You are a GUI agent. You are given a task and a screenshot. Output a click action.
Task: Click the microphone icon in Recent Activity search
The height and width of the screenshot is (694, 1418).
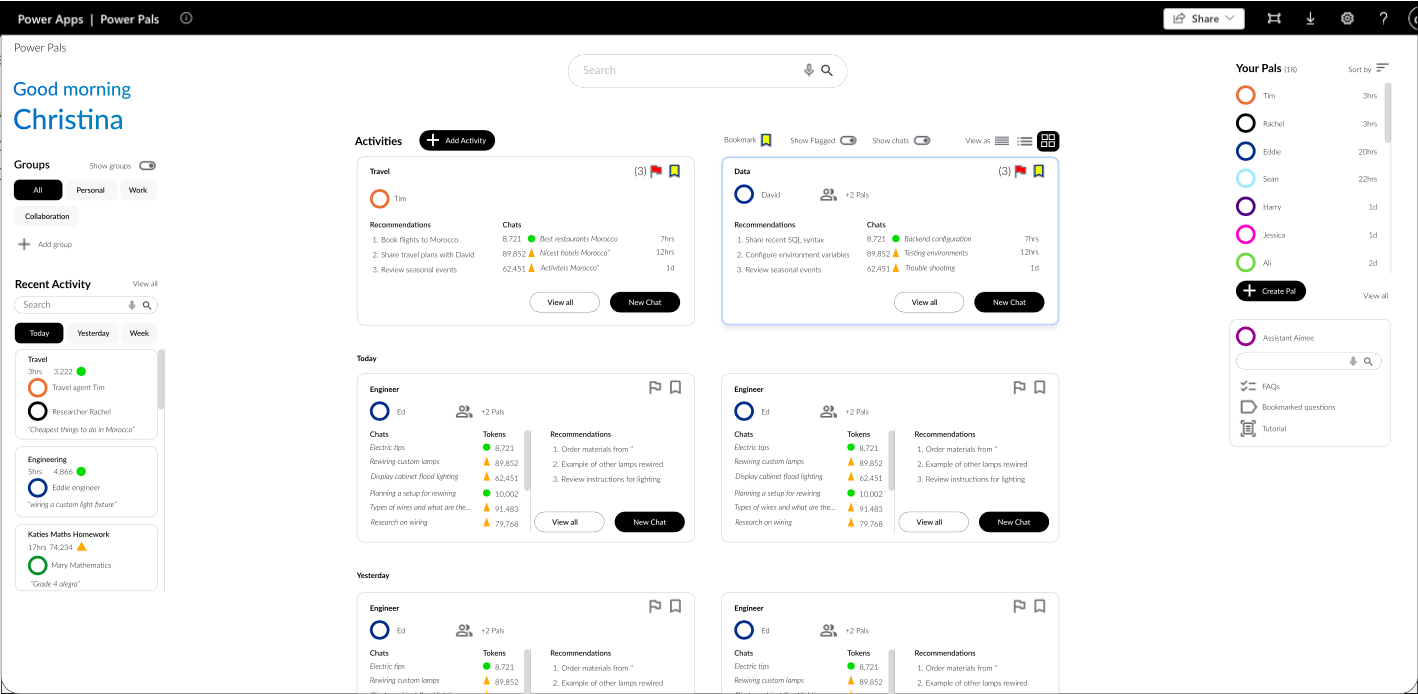coord(131,305)
